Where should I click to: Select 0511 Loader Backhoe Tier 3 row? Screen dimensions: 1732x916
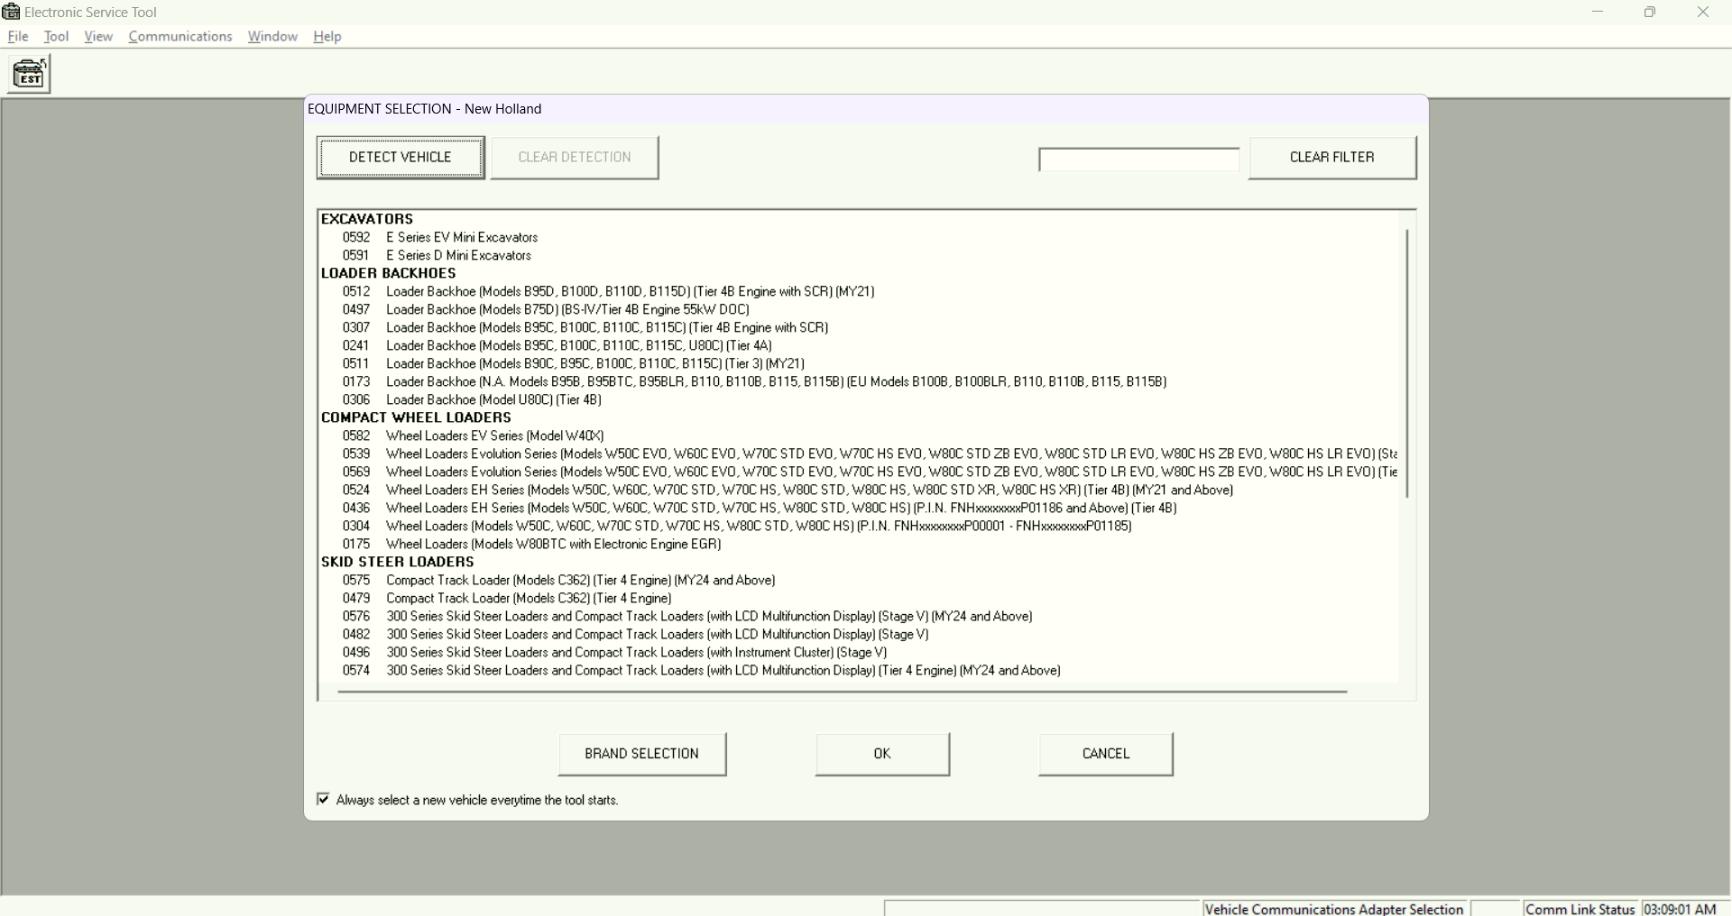point(573,363)
